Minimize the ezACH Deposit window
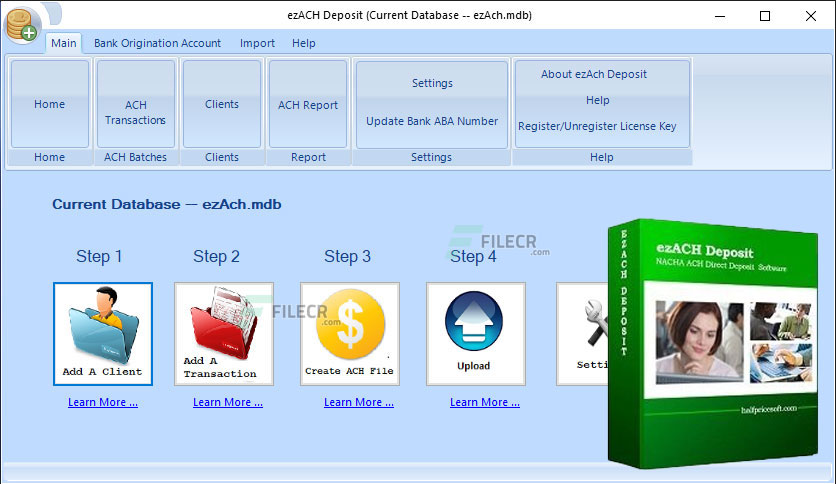Screen dimensions: 836x484 click(720, 16)
